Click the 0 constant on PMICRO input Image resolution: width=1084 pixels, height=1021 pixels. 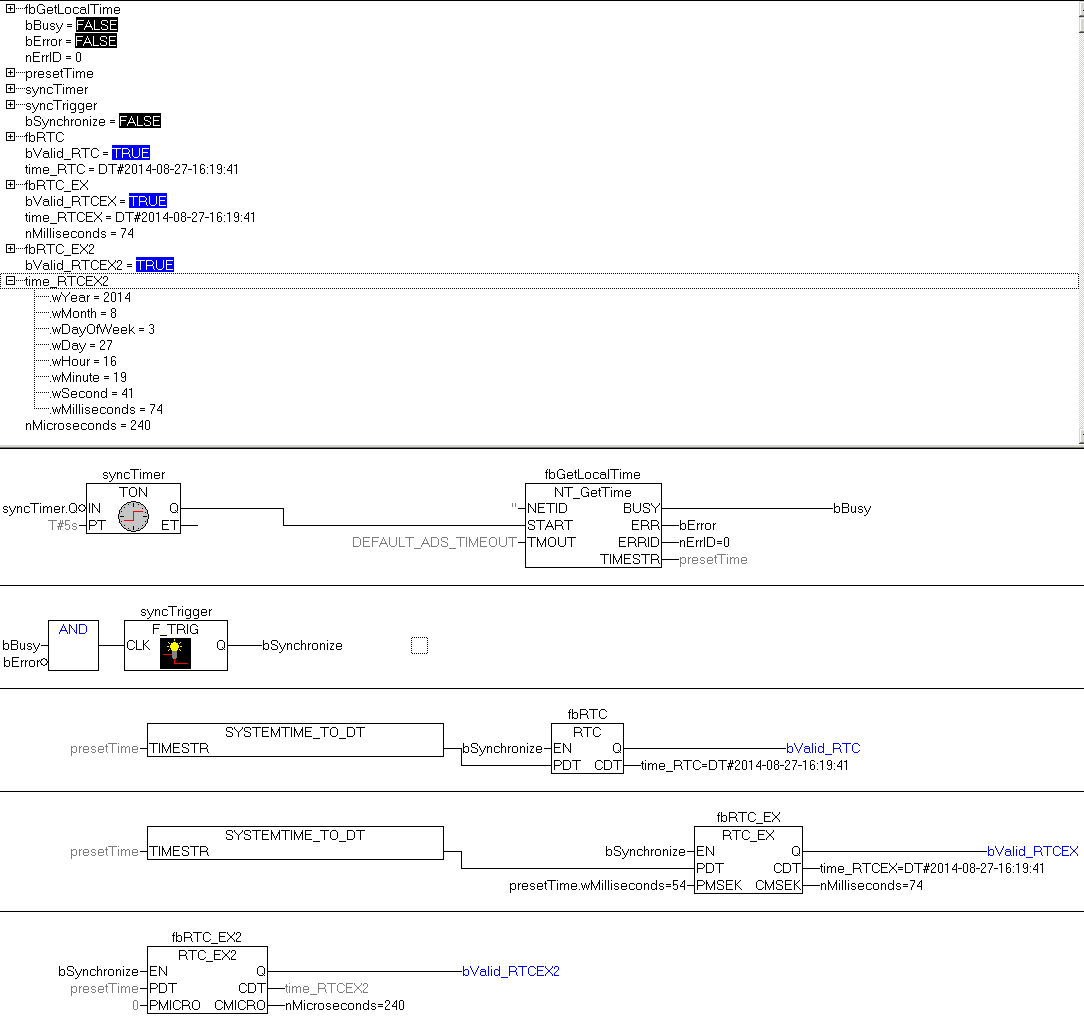(x=136, y=1005)
